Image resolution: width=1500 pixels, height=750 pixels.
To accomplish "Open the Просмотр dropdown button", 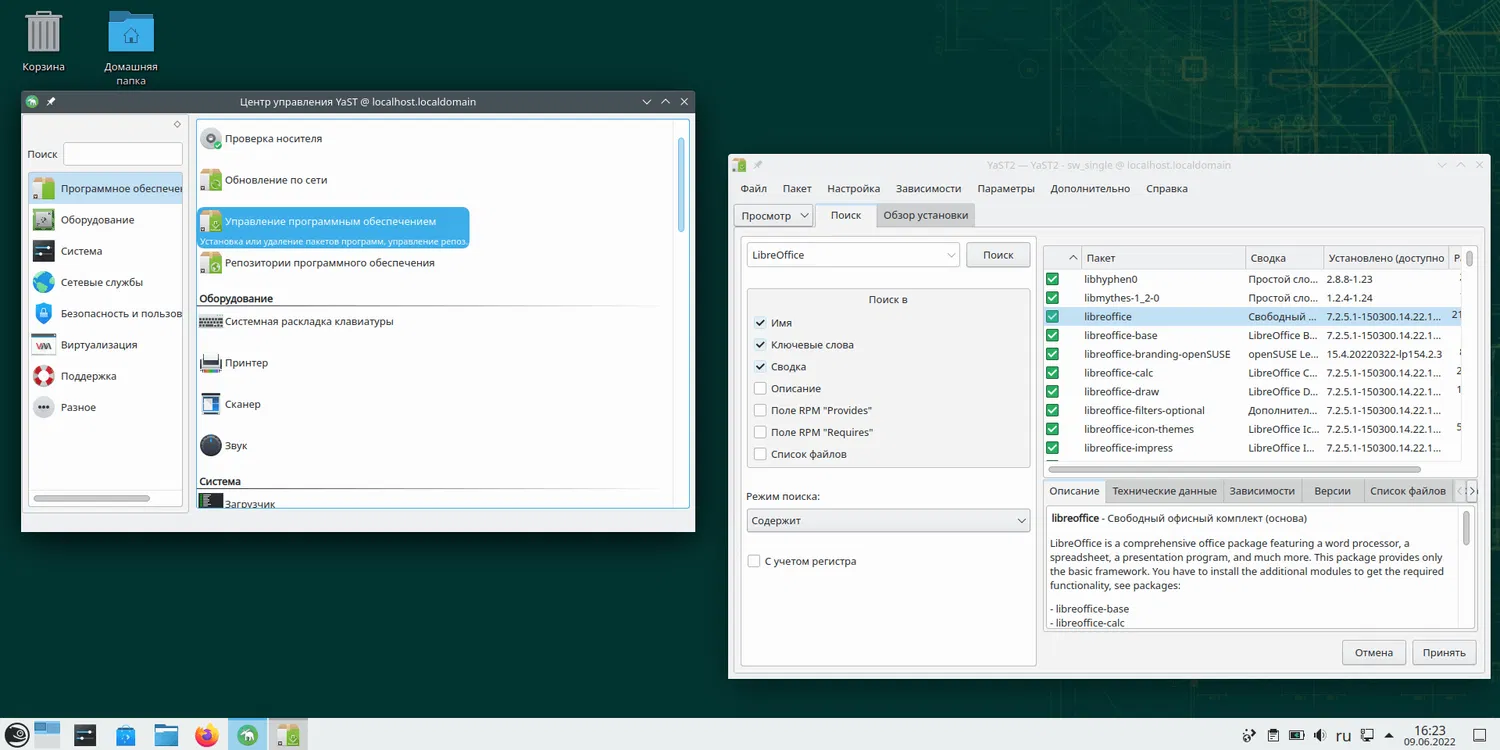I will coord(776,216).
